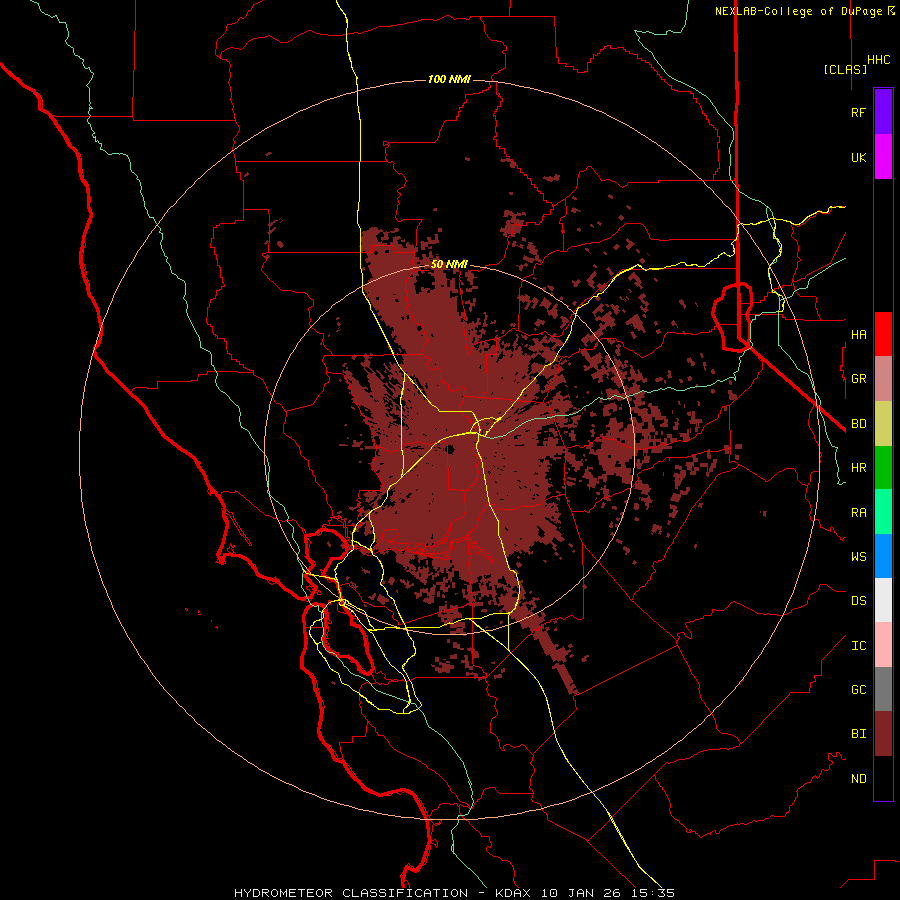Screen dimensions: 900x900
Task: Click the ND legend label text
Action: pyautogui.click(x=858, y=778)
